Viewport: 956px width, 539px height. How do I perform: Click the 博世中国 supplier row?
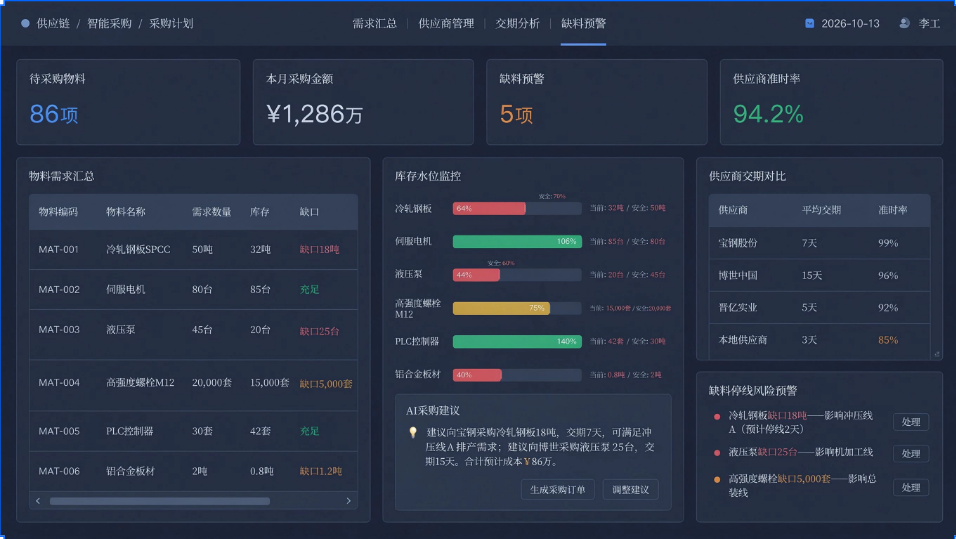[x=819, y=275]
